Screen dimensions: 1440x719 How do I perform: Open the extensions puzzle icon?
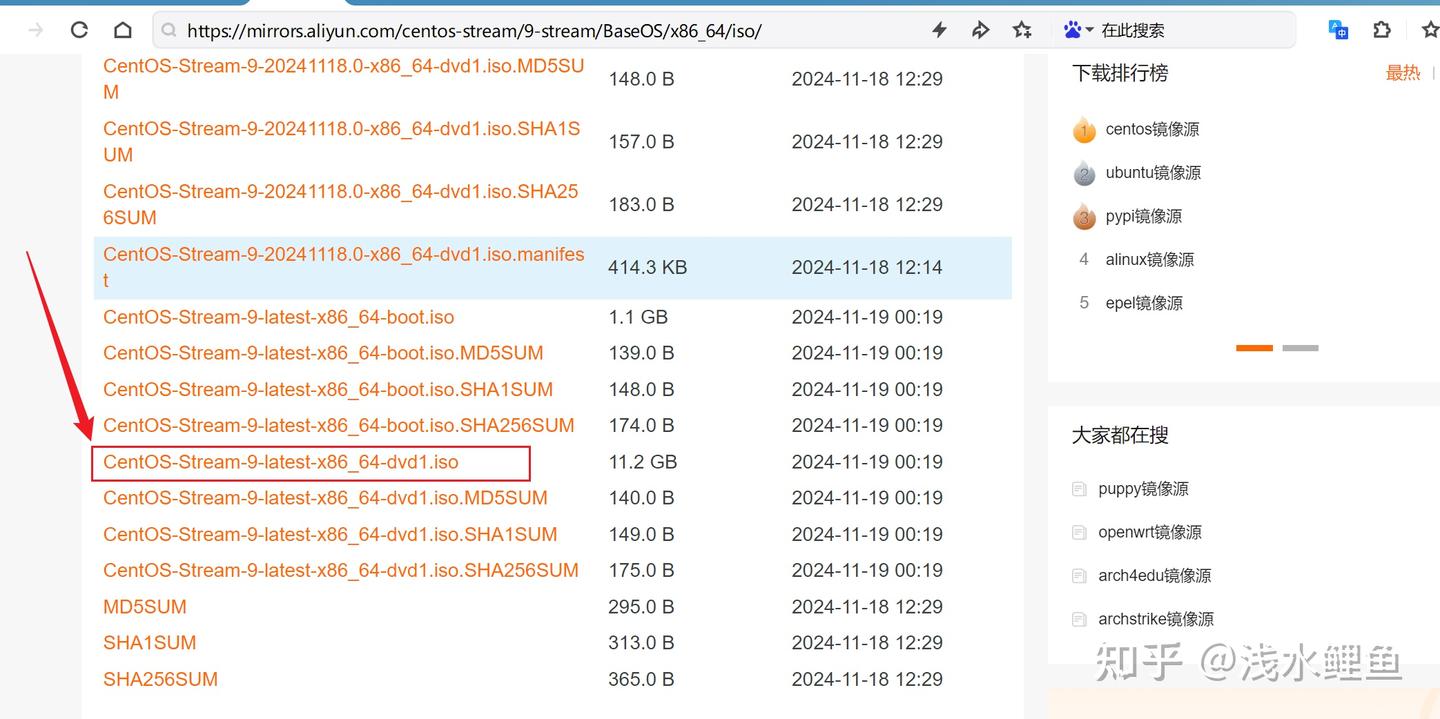[x=1382, y=30]
